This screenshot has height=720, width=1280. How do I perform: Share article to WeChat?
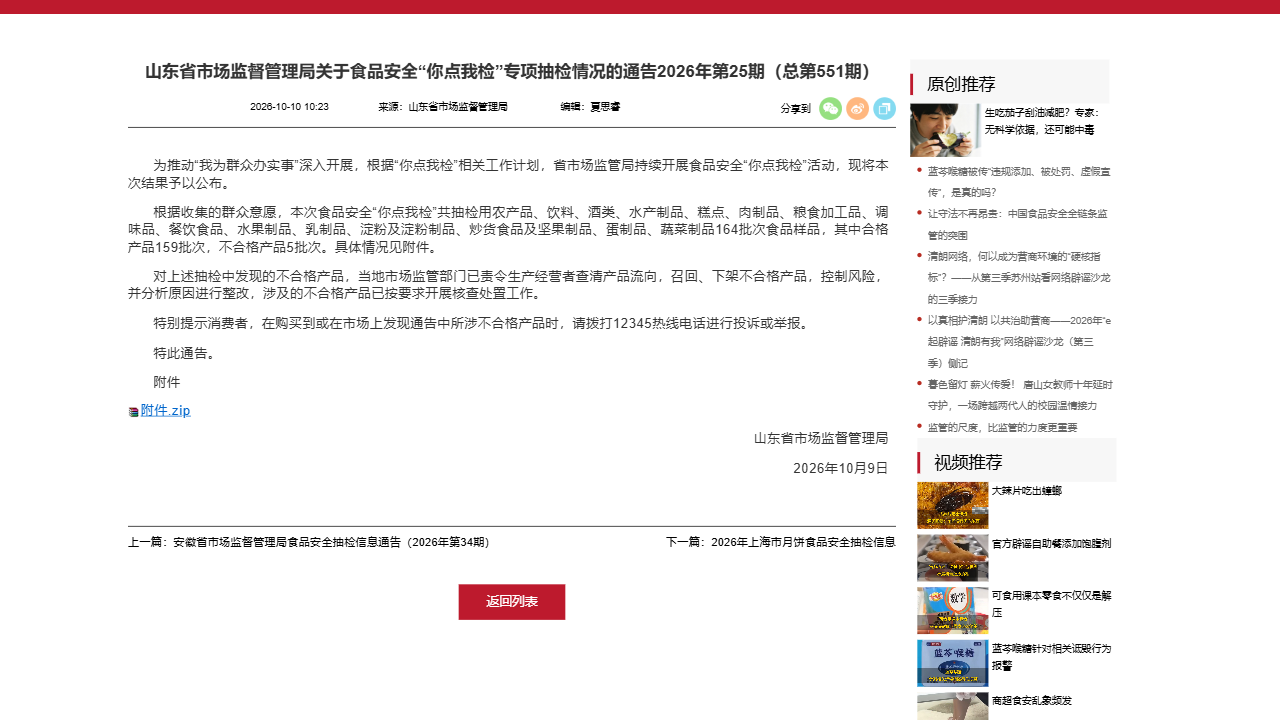coord(830,108)
